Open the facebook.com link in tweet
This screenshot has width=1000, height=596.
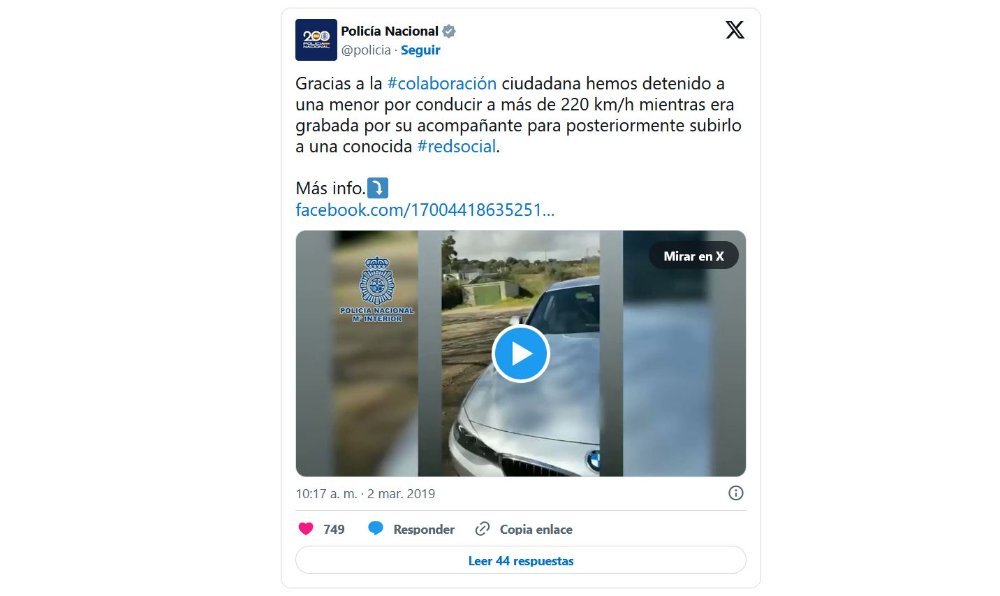[425, 210]
